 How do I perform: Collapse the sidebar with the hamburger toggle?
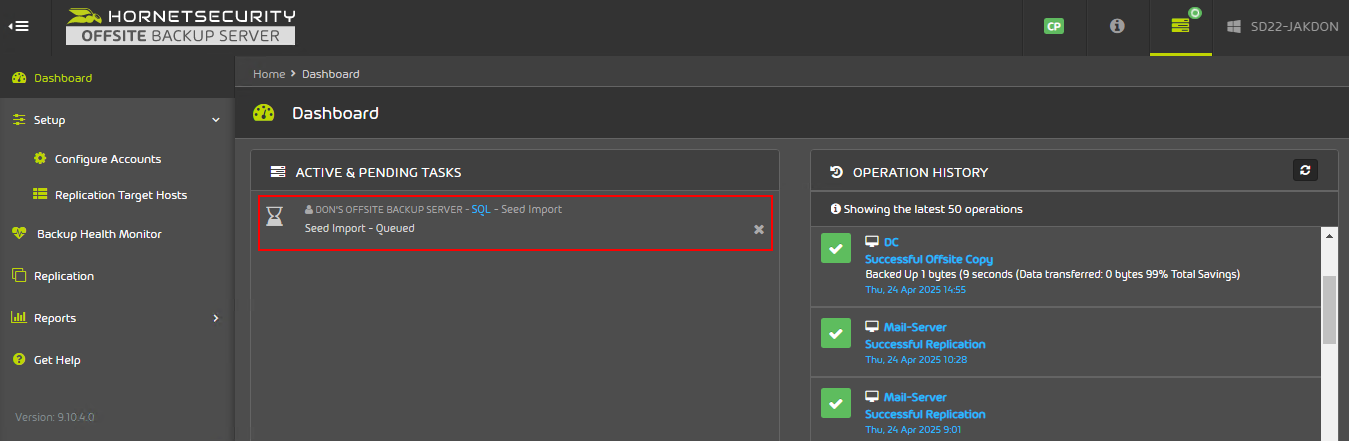click(18, 26)
